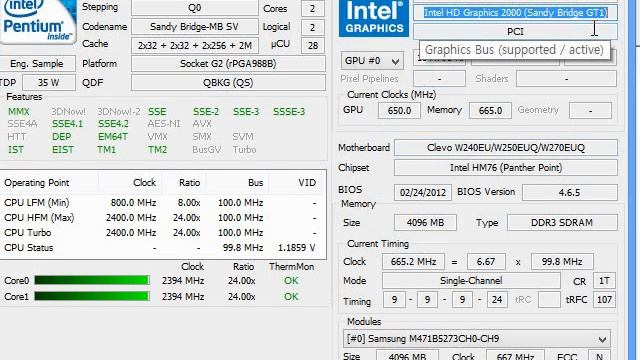Select the CPU Turbo row

point(162,233)
